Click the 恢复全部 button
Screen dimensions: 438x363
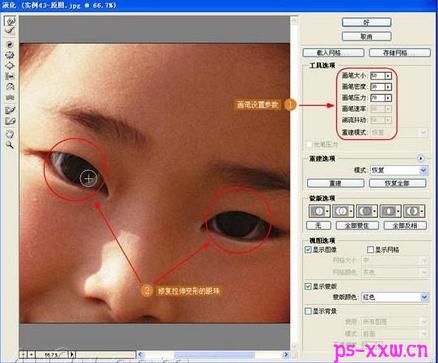pyautogui.click(x=397, y=183)
